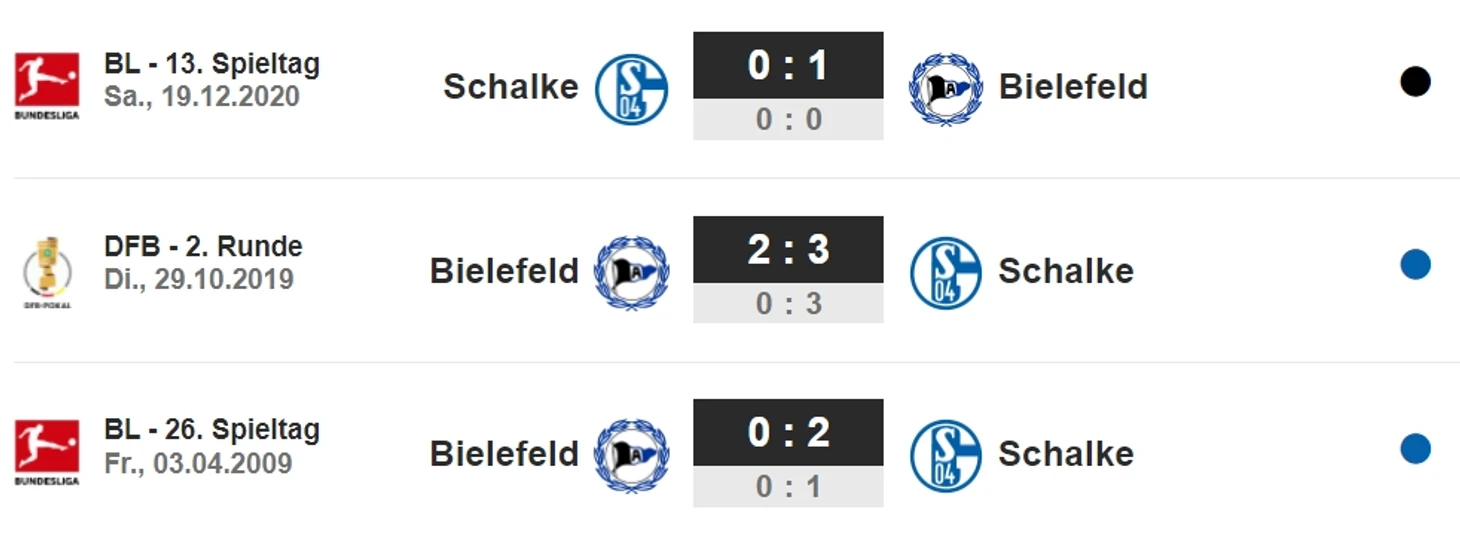Click blue result dot for 29.10.2019 match
The width and height of the screenshot is (1460, 540).
[1415, 265]
